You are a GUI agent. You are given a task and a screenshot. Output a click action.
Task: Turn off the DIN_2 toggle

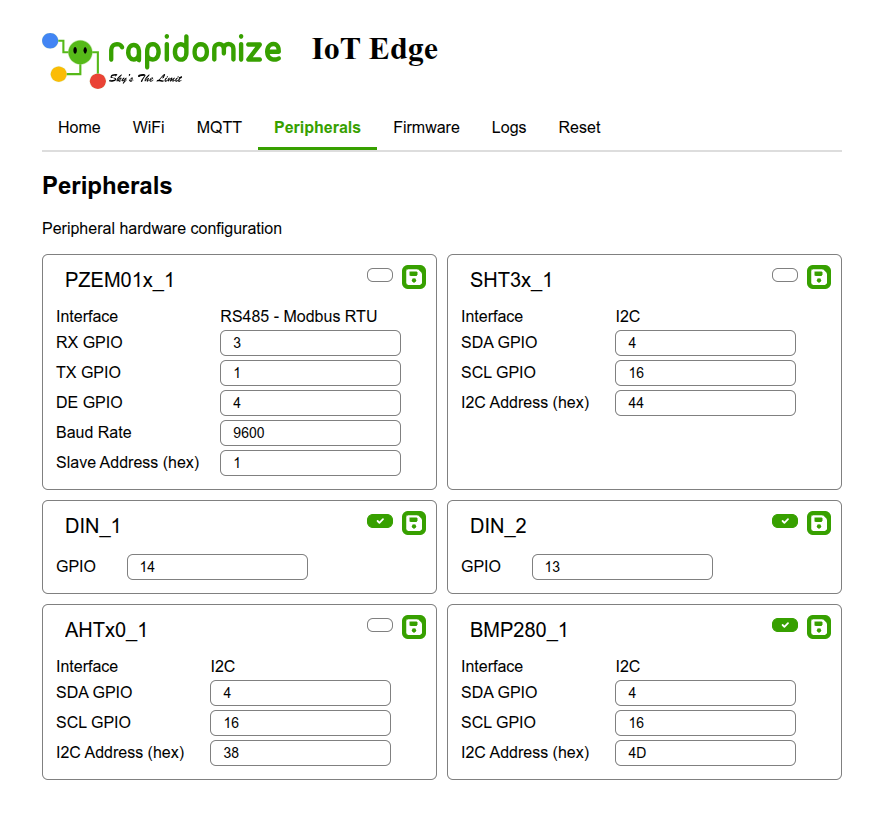click(x=785, y=521)
